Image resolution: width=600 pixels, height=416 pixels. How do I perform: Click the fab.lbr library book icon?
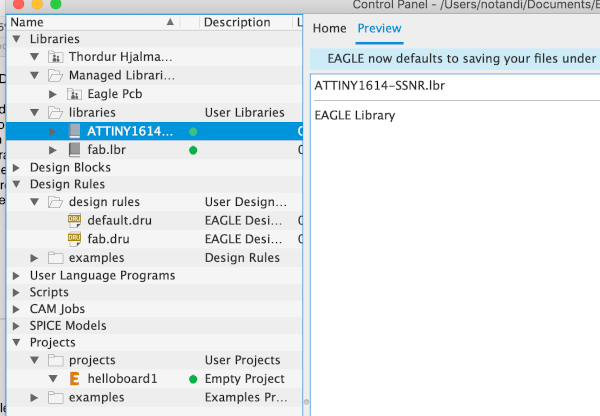pyautogui.click(x=74, y=150)
